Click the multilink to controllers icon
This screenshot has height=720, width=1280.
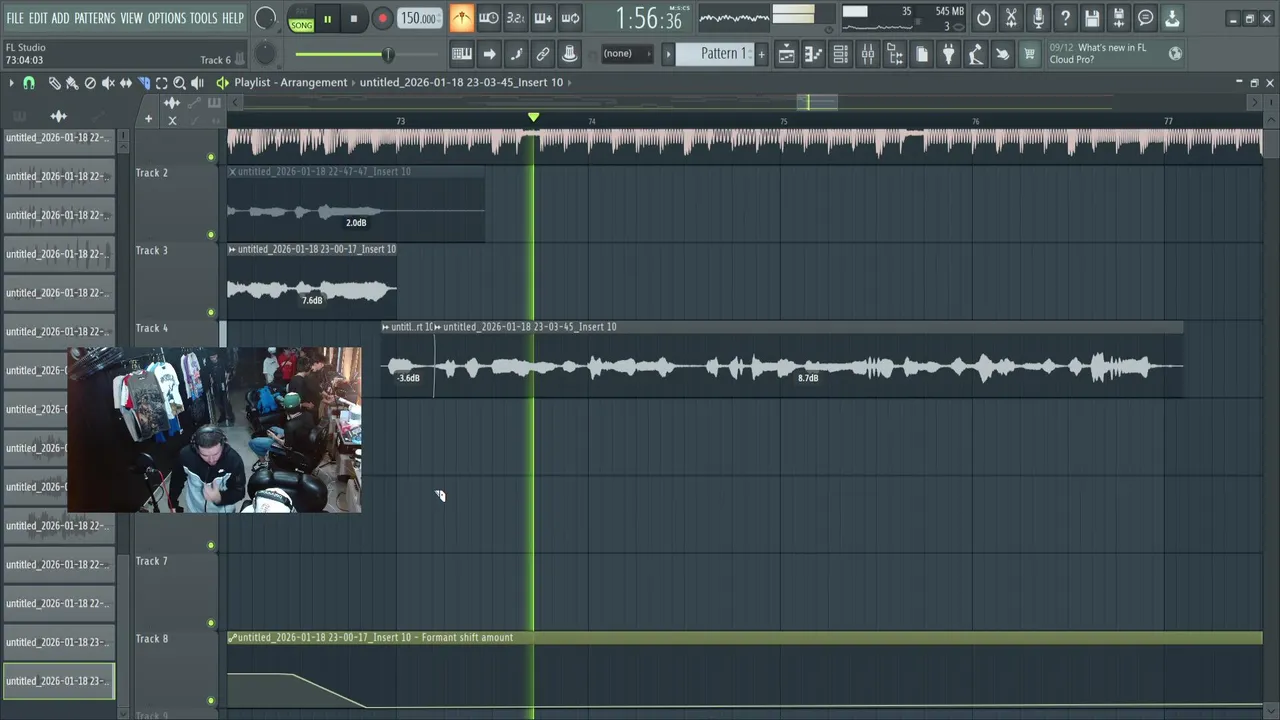click(x=543, y=54)
